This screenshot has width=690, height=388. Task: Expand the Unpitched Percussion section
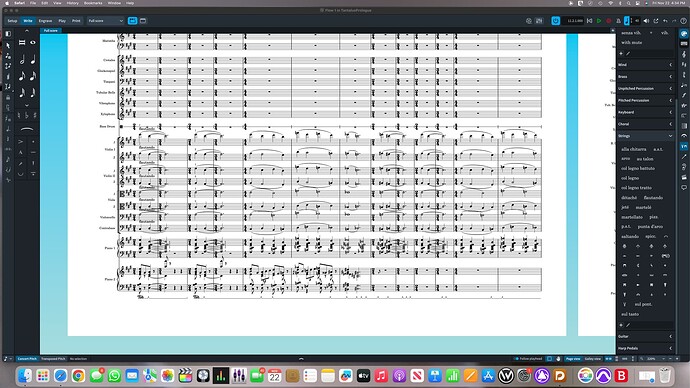[x=646, y=89]
